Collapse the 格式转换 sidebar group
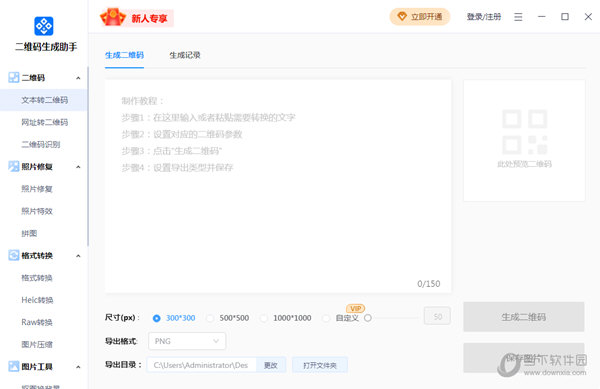The width and height of the screenshot is (600, 389). [x=78, y=256]
